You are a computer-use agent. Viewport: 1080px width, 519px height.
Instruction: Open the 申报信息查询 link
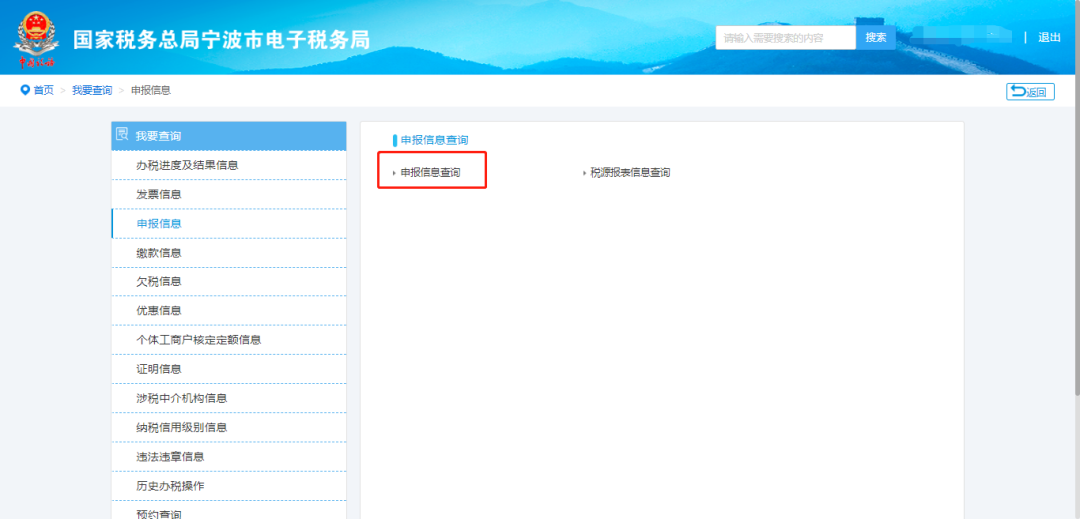(x=430, y=173)
